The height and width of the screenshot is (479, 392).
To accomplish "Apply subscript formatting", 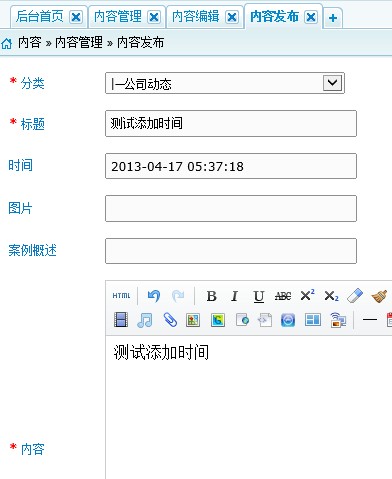I will [x=331, y=296].
